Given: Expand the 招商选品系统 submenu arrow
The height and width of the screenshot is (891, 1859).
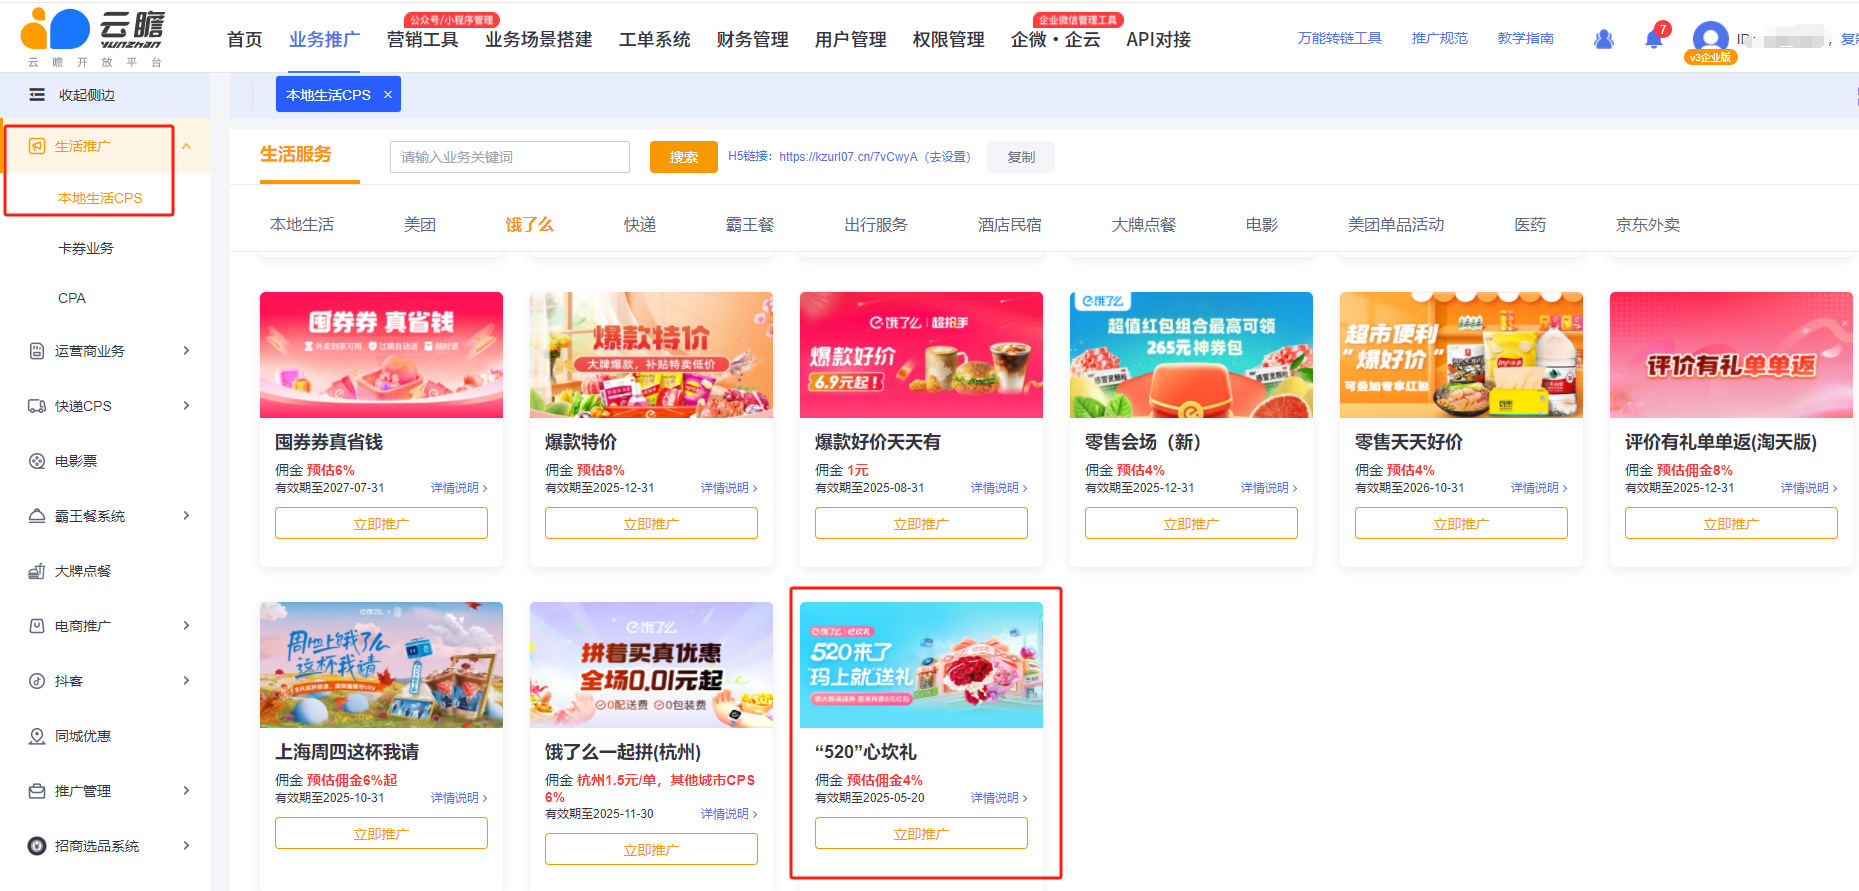Looking at the screenshot, I should point(186,846).
